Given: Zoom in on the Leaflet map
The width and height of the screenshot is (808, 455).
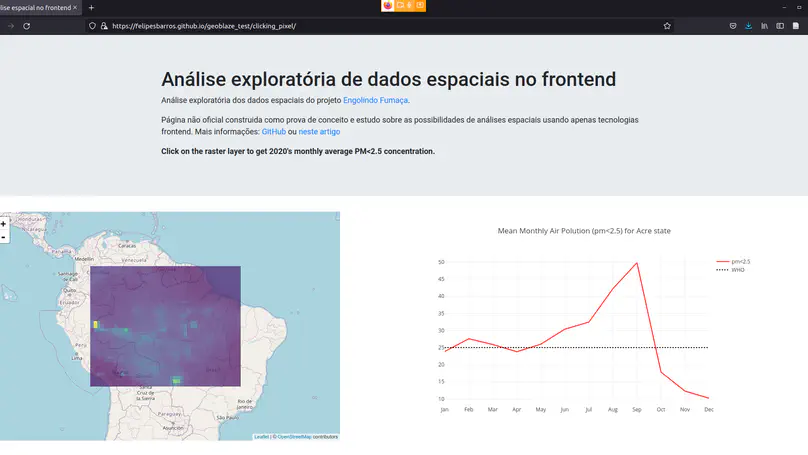Looking at the screenshot, I should (4, 224).
